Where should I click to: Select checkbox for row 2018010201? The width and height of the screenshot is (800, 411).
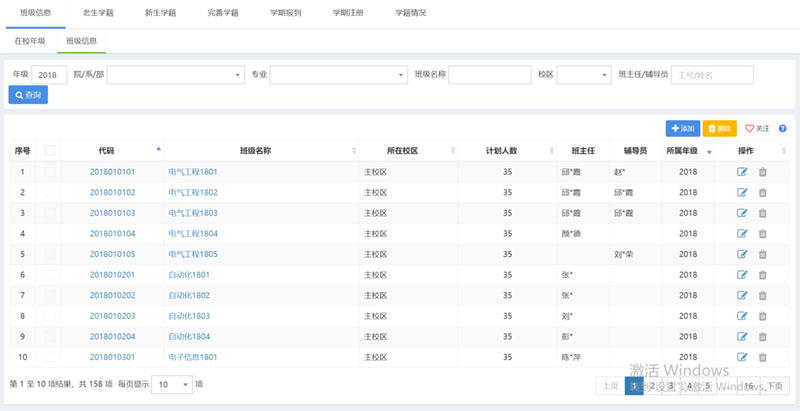click(50, 275)
